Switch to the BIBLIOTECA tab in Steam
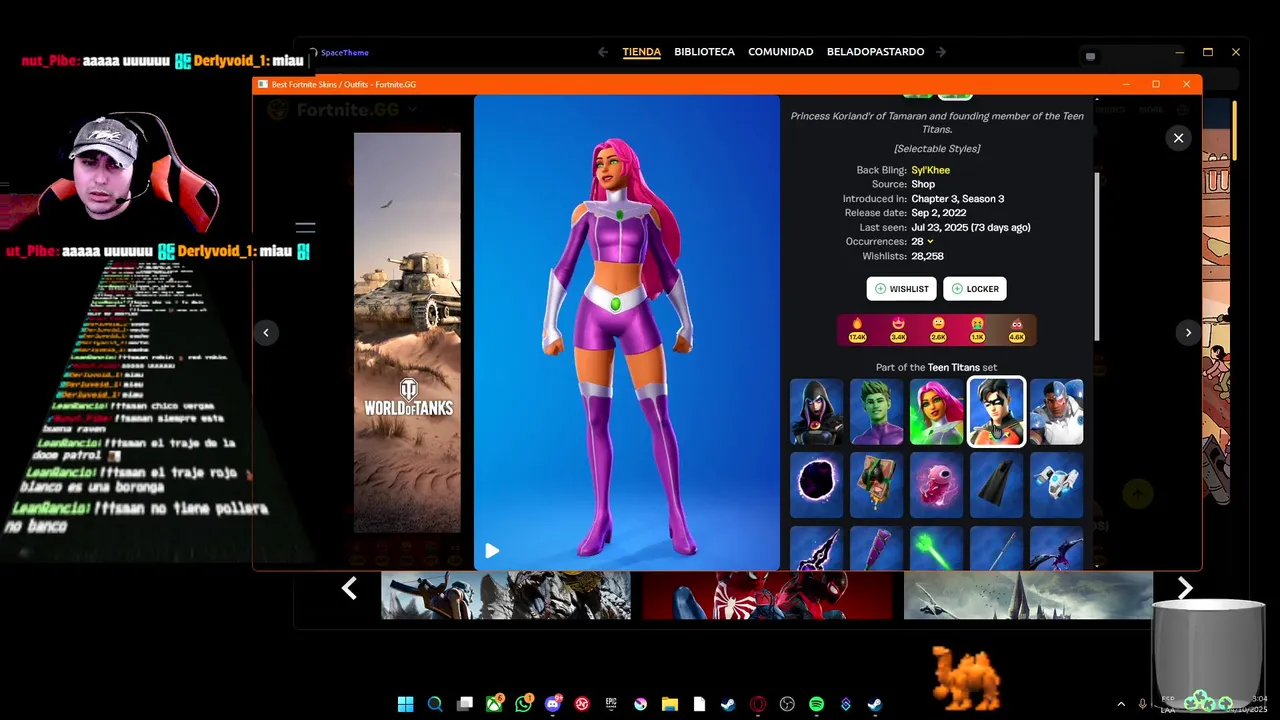 (x=704, y=52)
